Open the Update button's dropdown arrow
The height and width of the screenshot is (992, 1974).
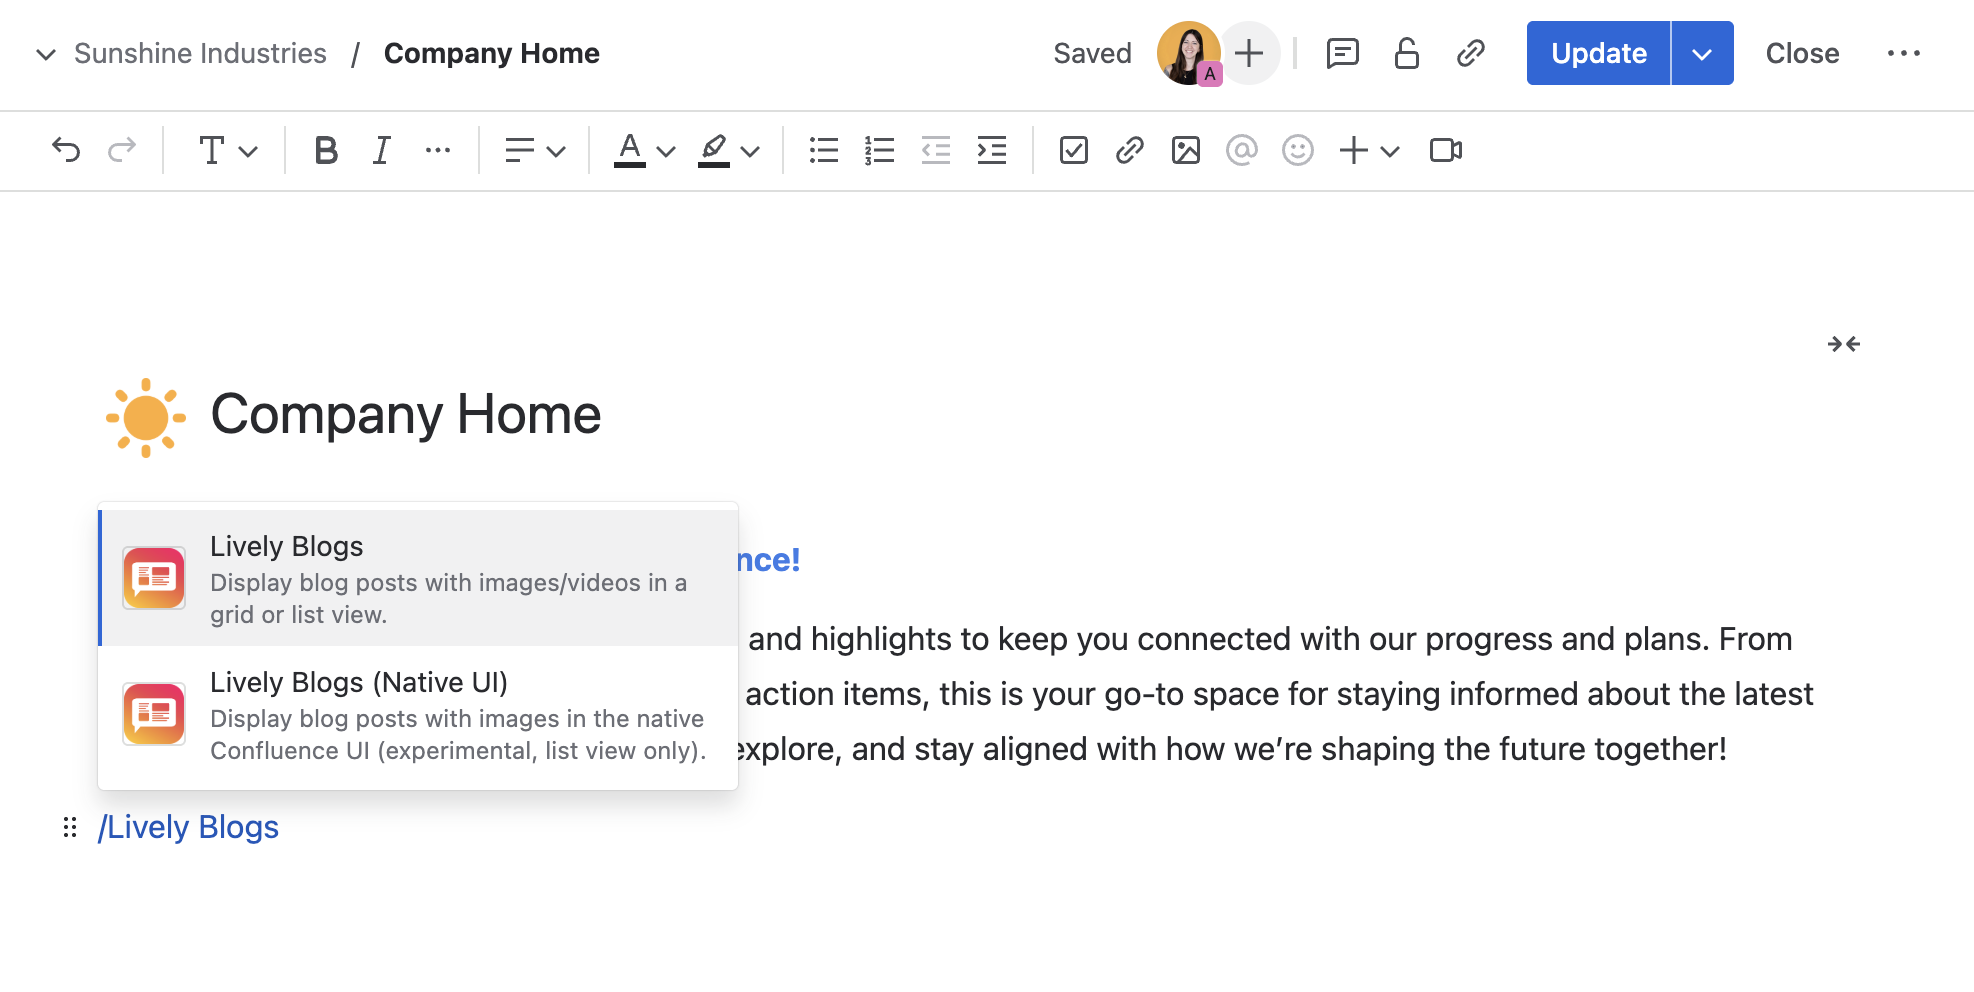(1701, 53)
